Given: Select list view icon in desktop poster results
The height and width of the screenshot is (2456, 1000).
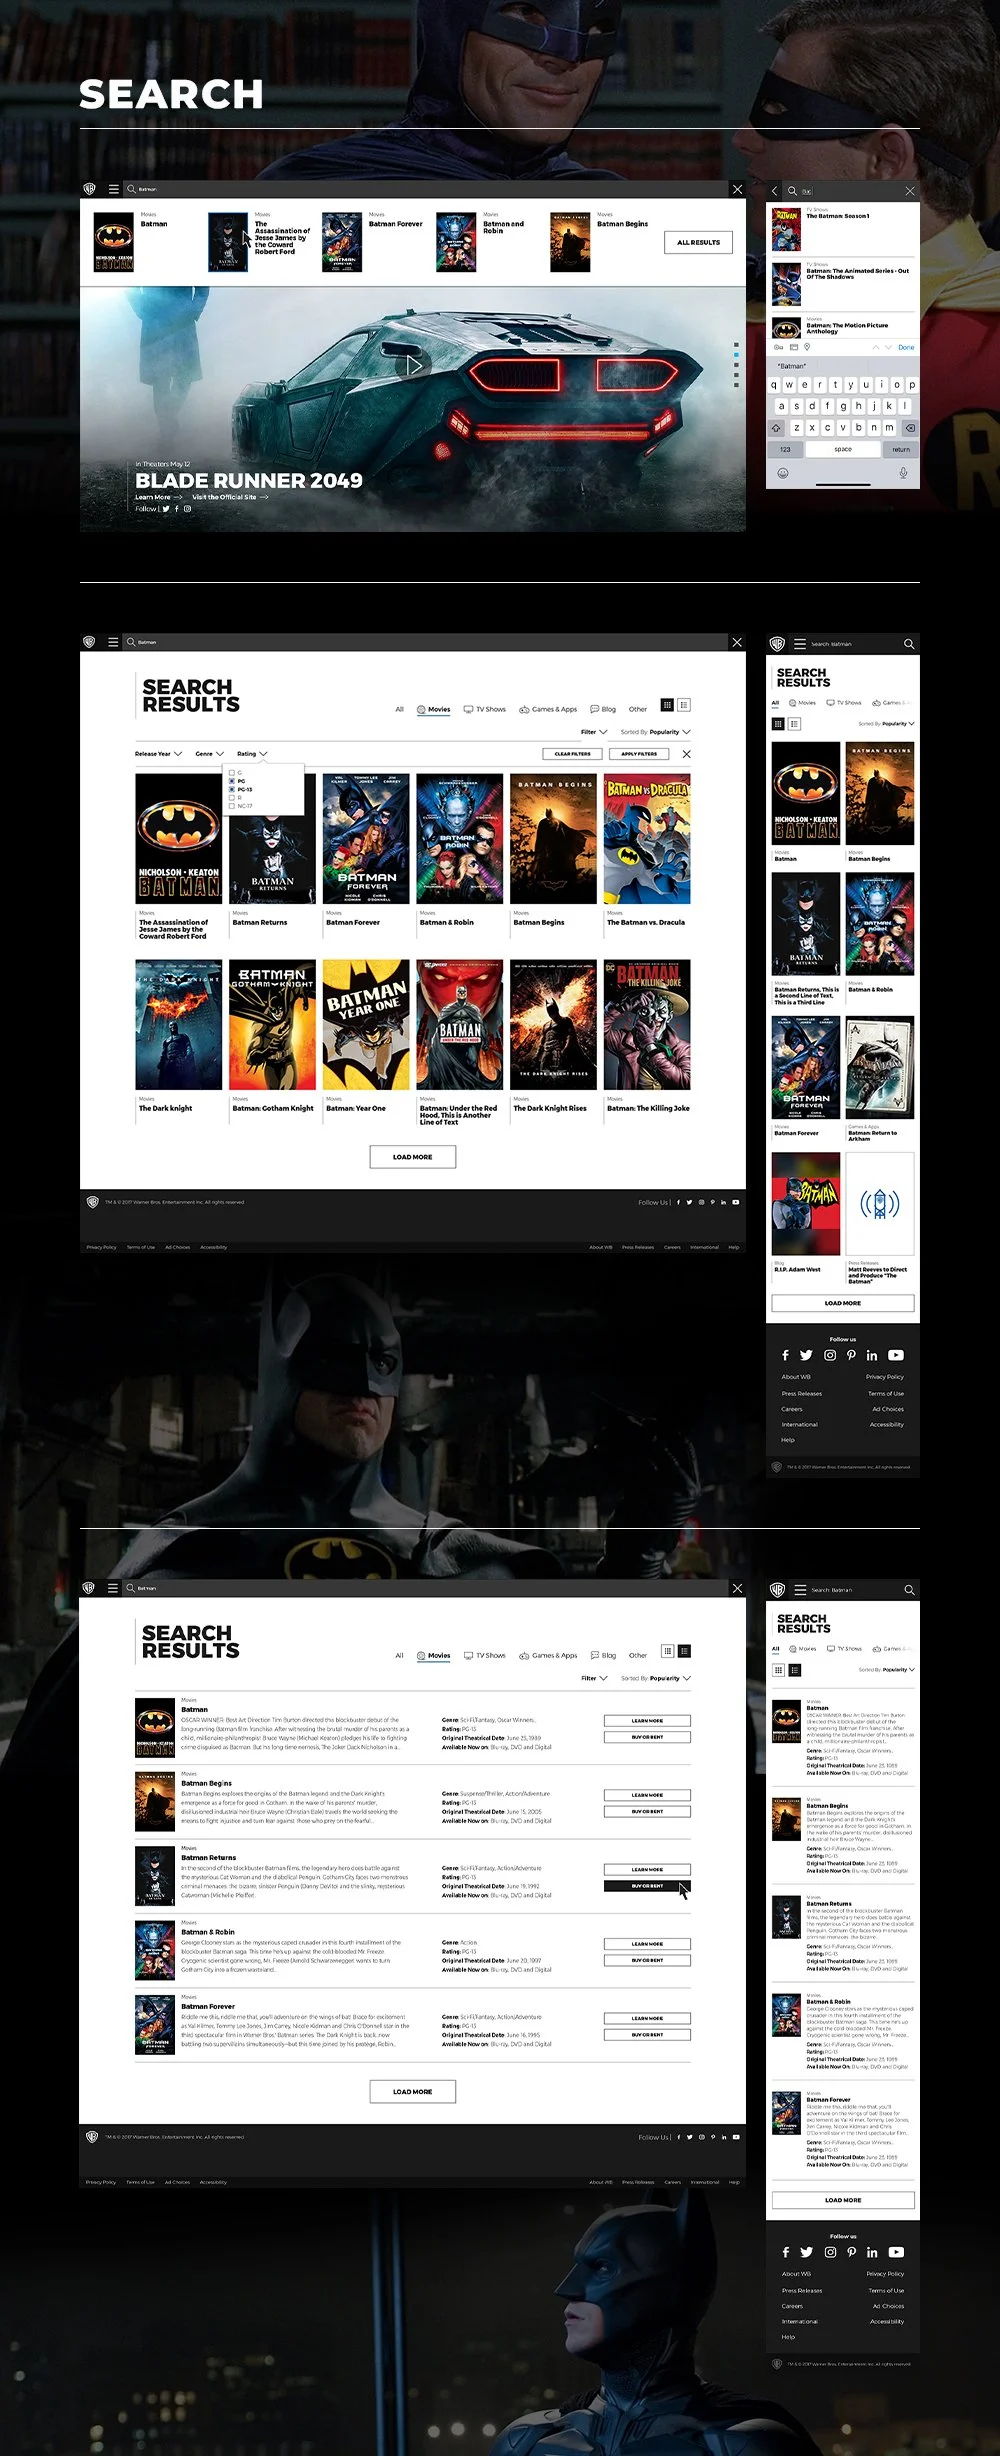Looking at the screenshot, I should coord(684,705).
